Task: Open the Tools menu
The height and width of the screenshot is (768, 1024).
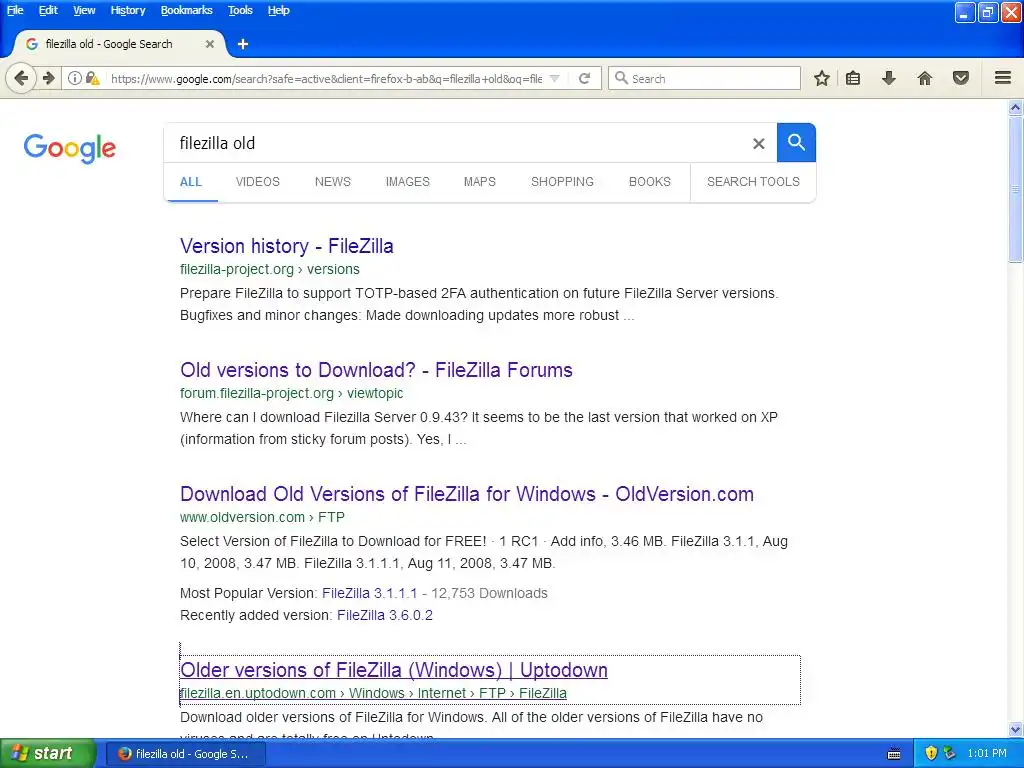Action: [240, 10]
